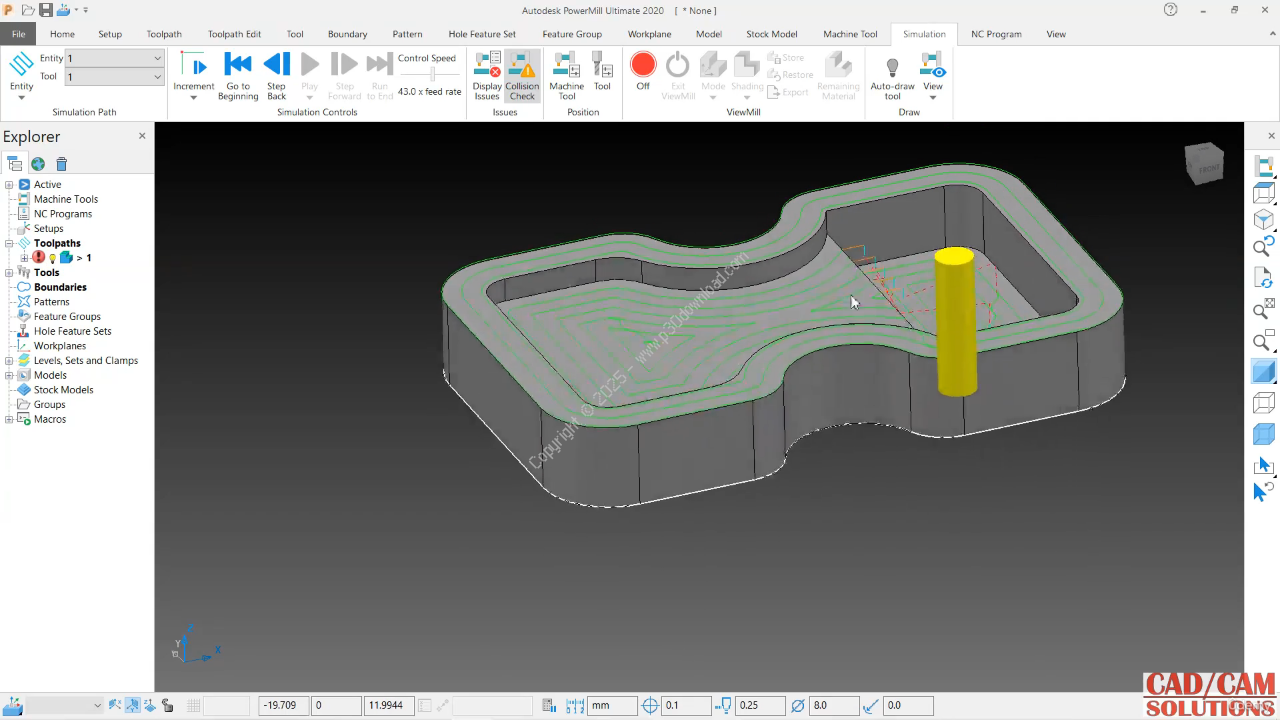This screenshot has height=720, width=1280.
Task: Open the File menu
Action: (x=18, y=34)
